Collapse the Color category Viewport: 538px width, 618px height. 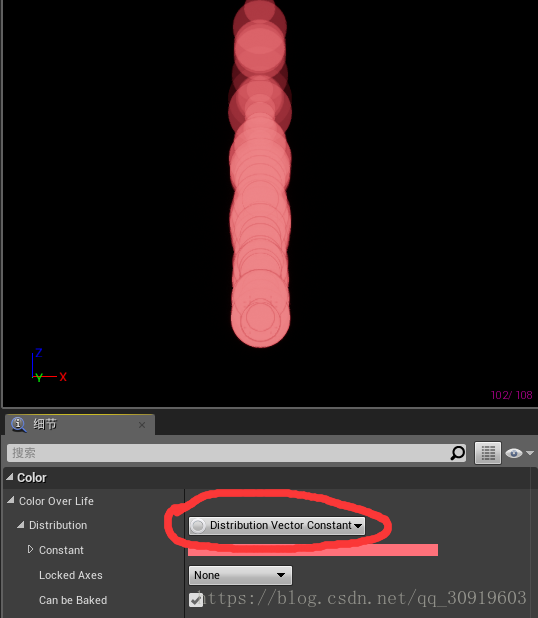click(x=10, y=477)
